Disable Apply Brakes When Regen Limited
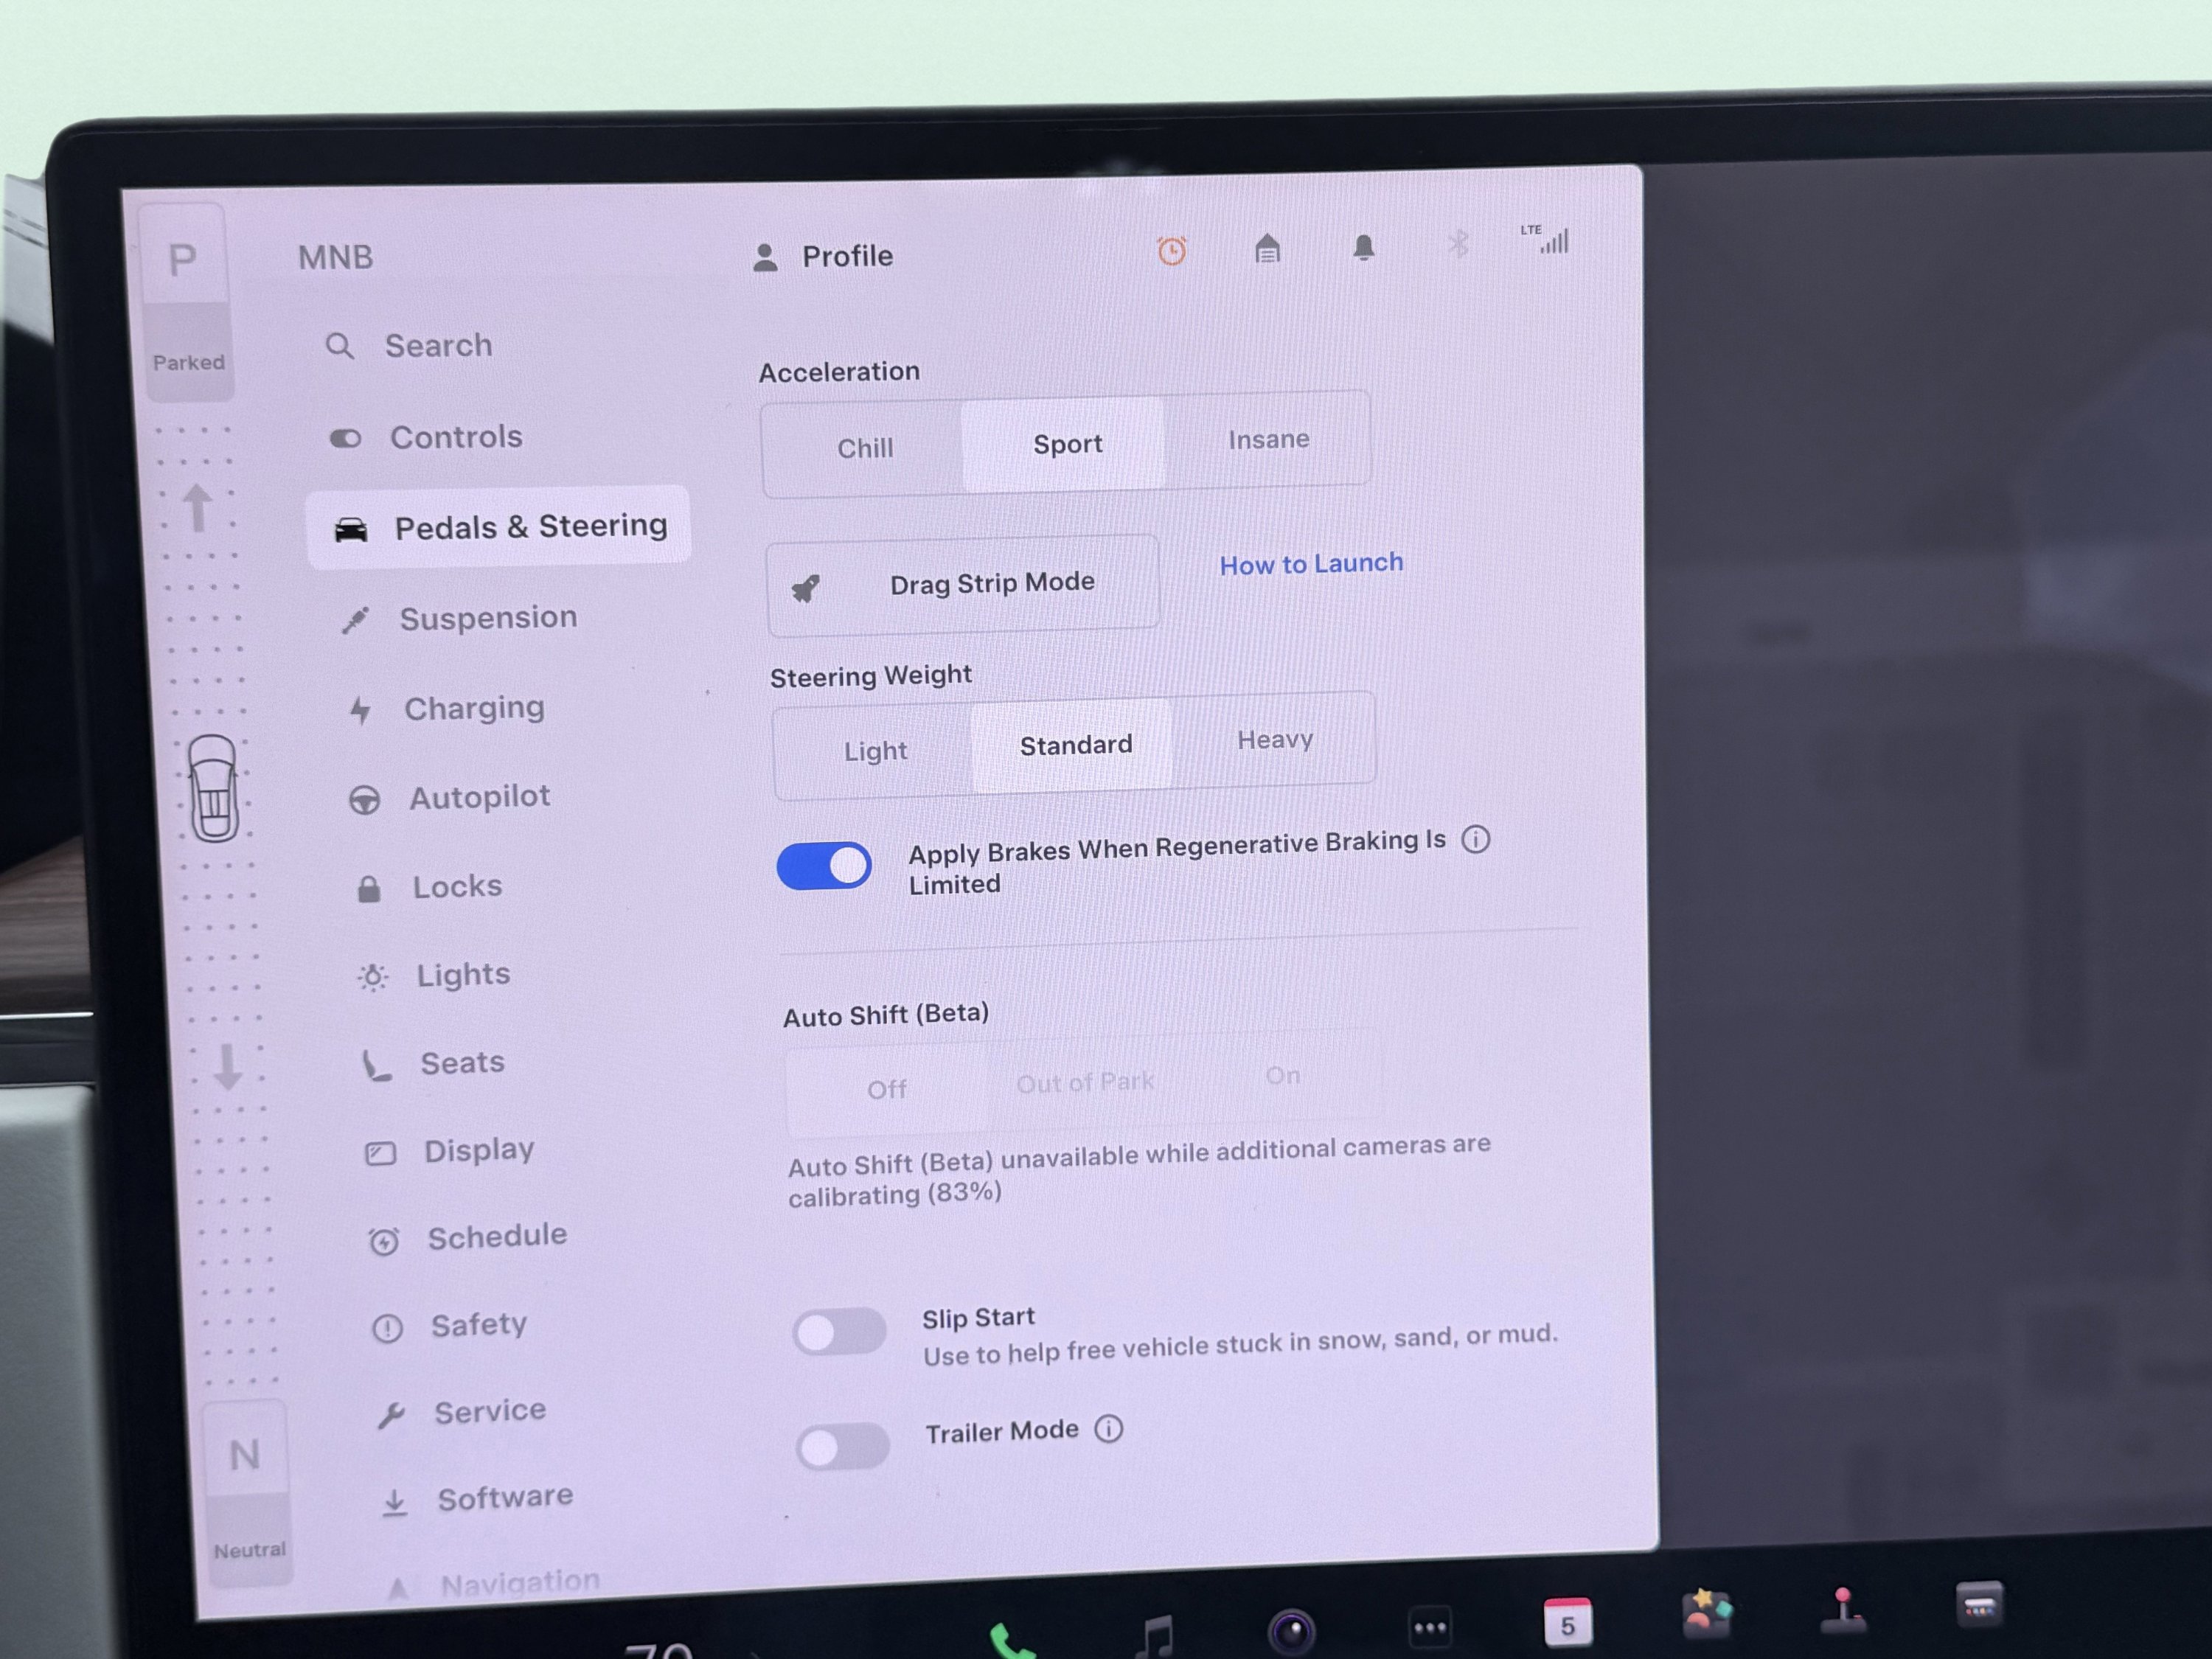 pos(824,866)
